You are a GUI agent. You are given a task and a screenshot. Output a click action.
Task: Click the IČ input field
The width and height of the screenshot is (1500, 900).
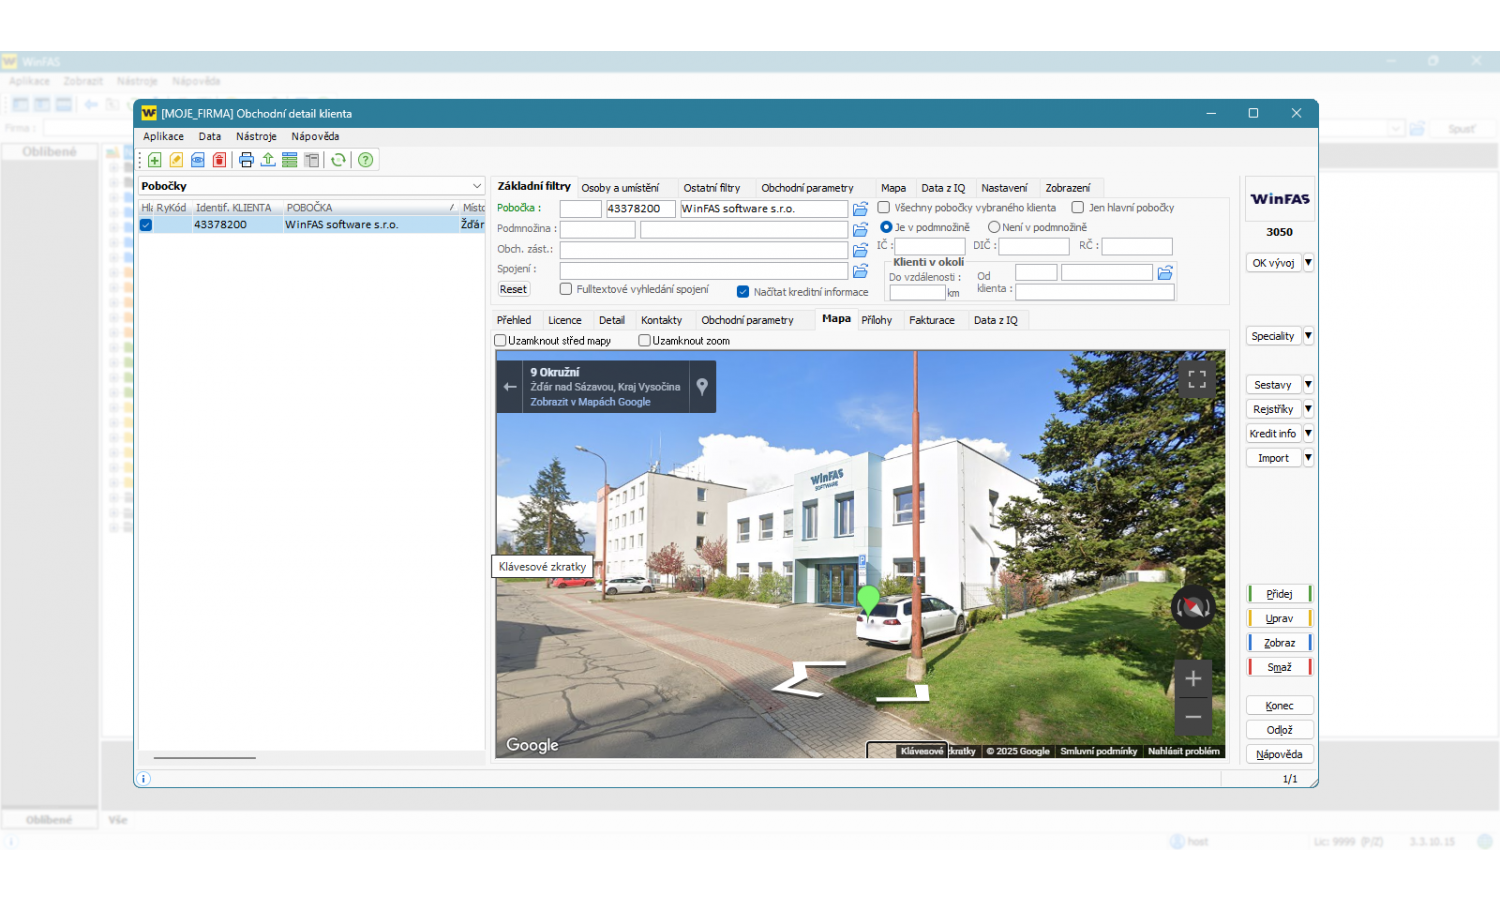pyautogui.click(x=930, y=246)
